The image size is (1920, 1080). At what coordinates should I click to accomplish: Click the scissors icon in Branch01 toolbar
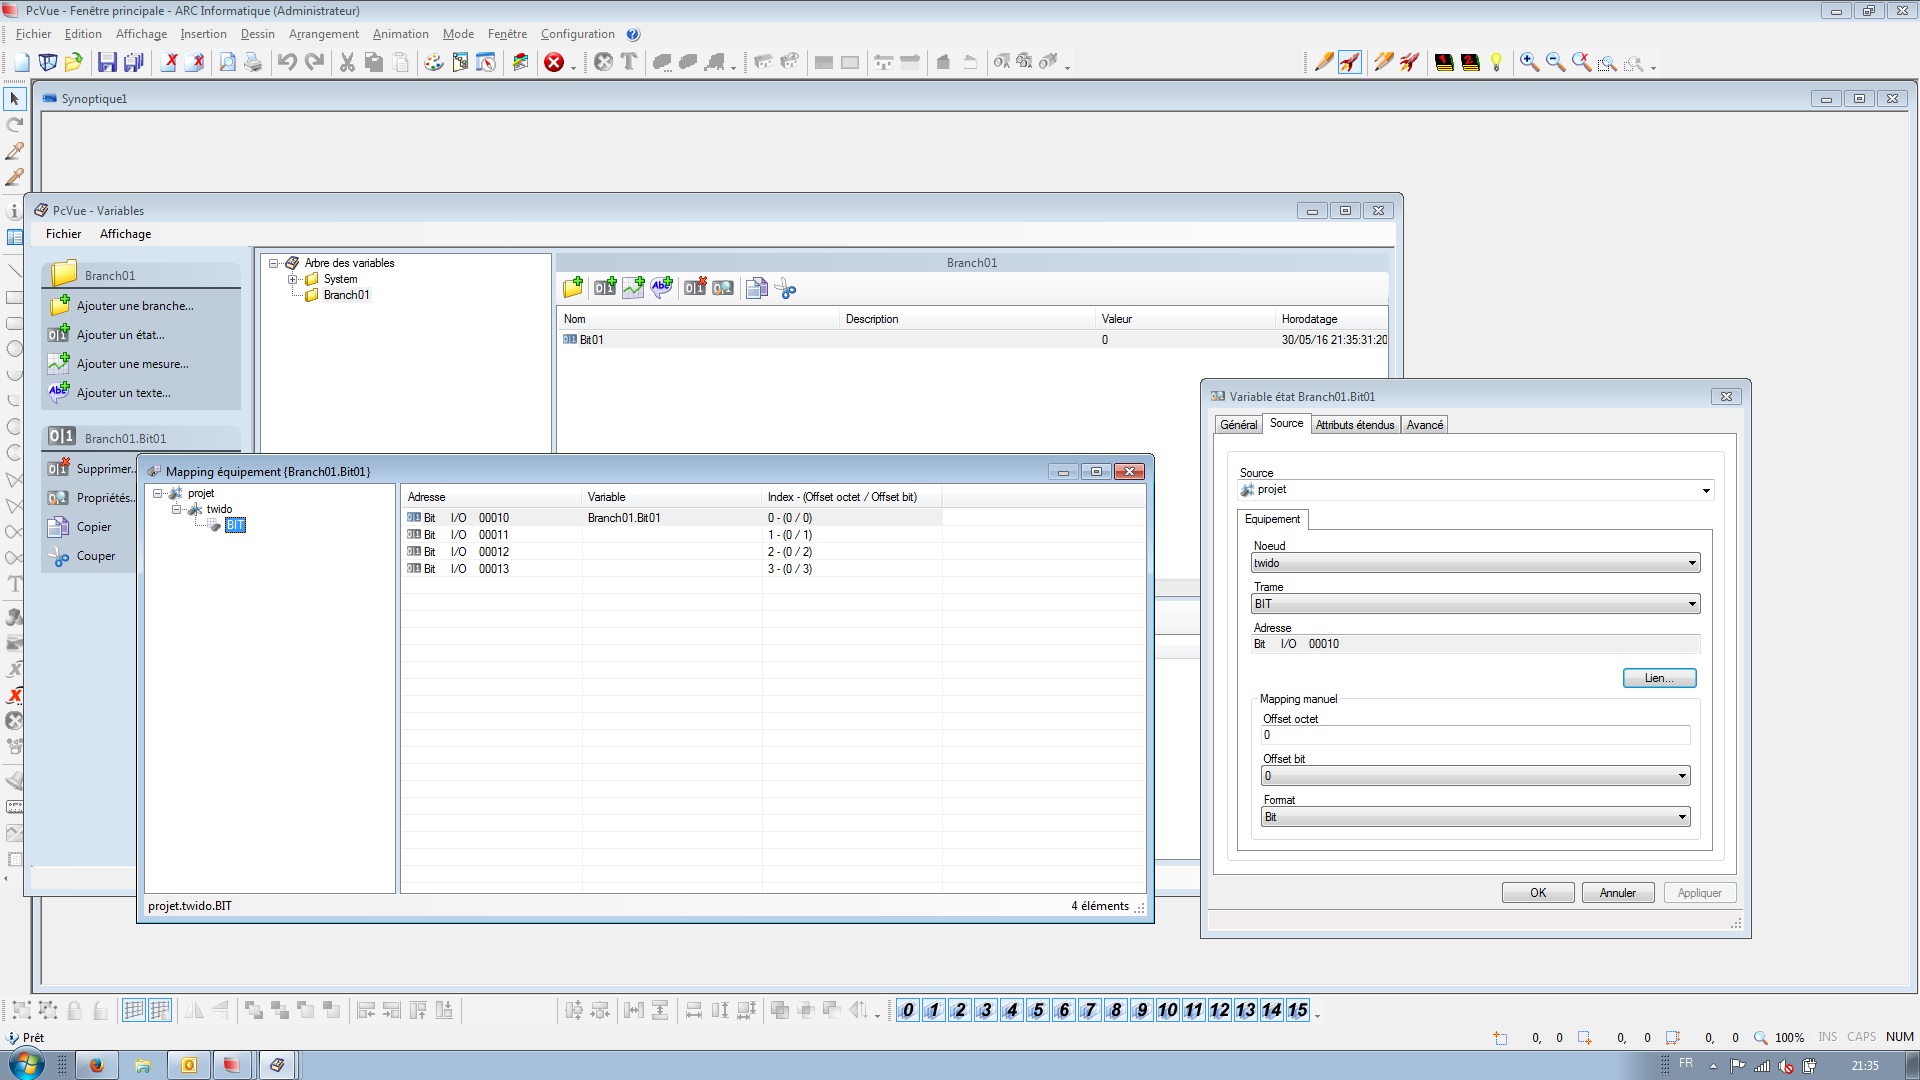coord(786,289)
